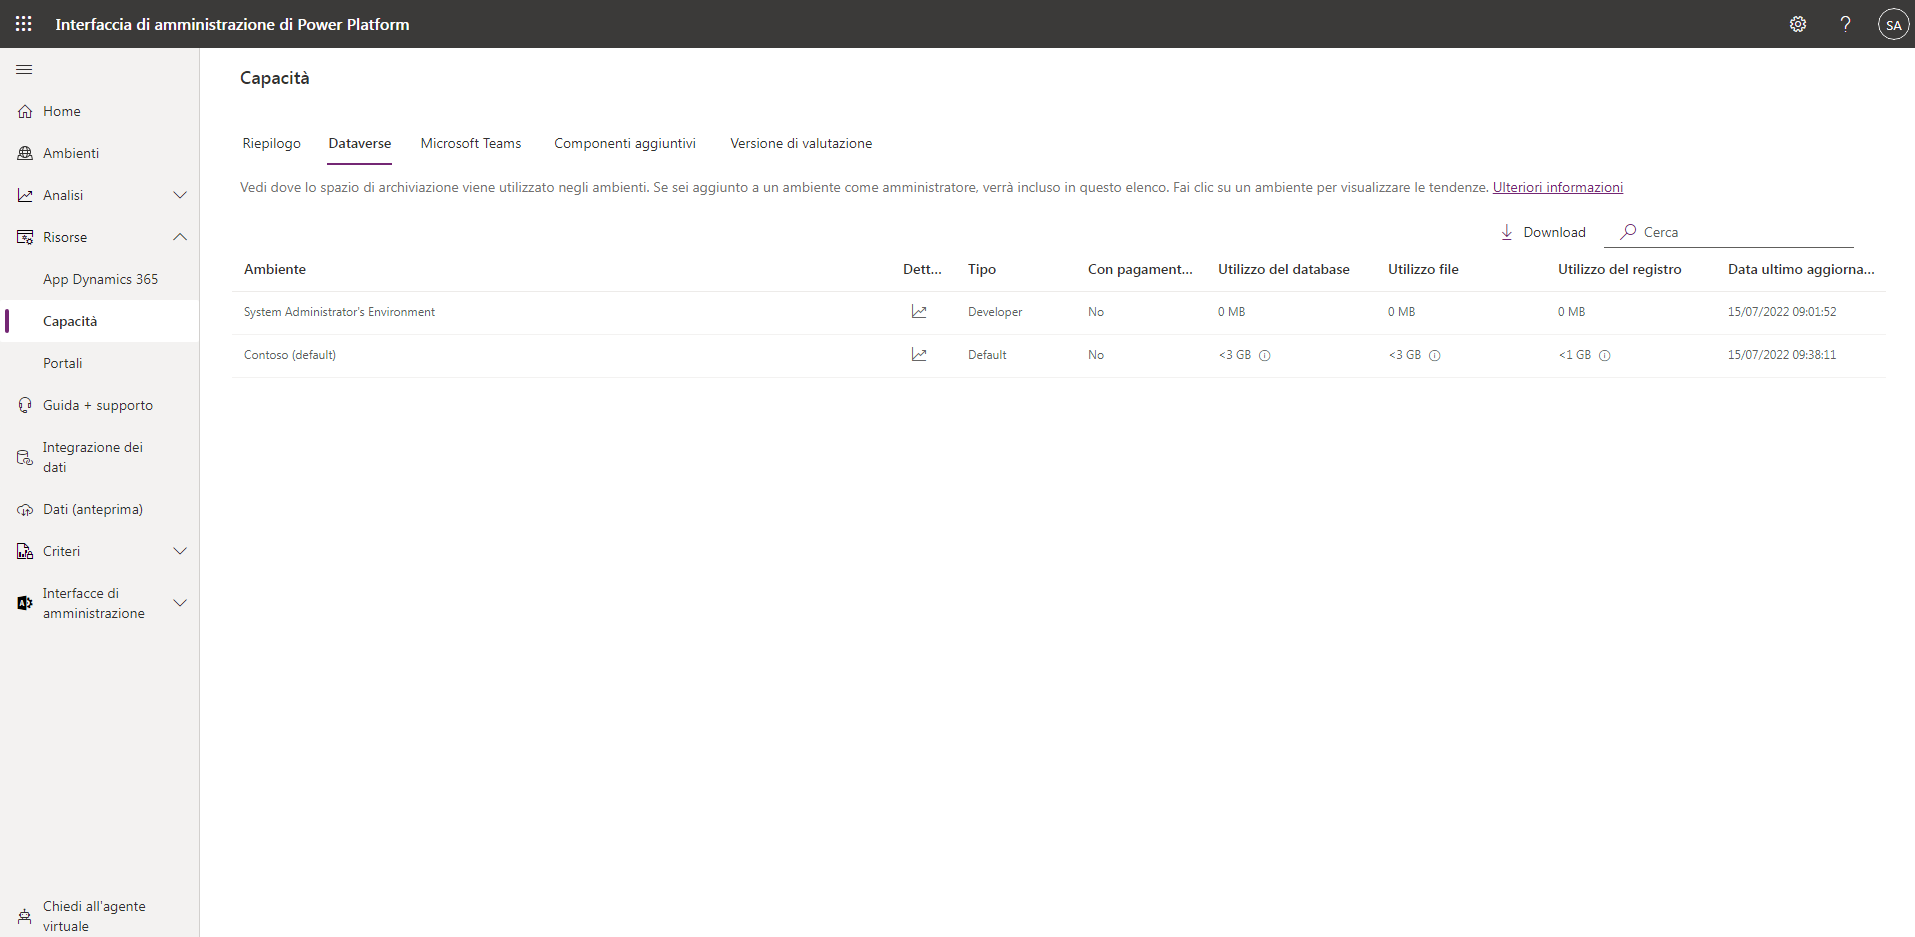Click the Dati (anteprima) cloud icon
The height and width of the screenshot is (937, 1915).
coord(25,510)
